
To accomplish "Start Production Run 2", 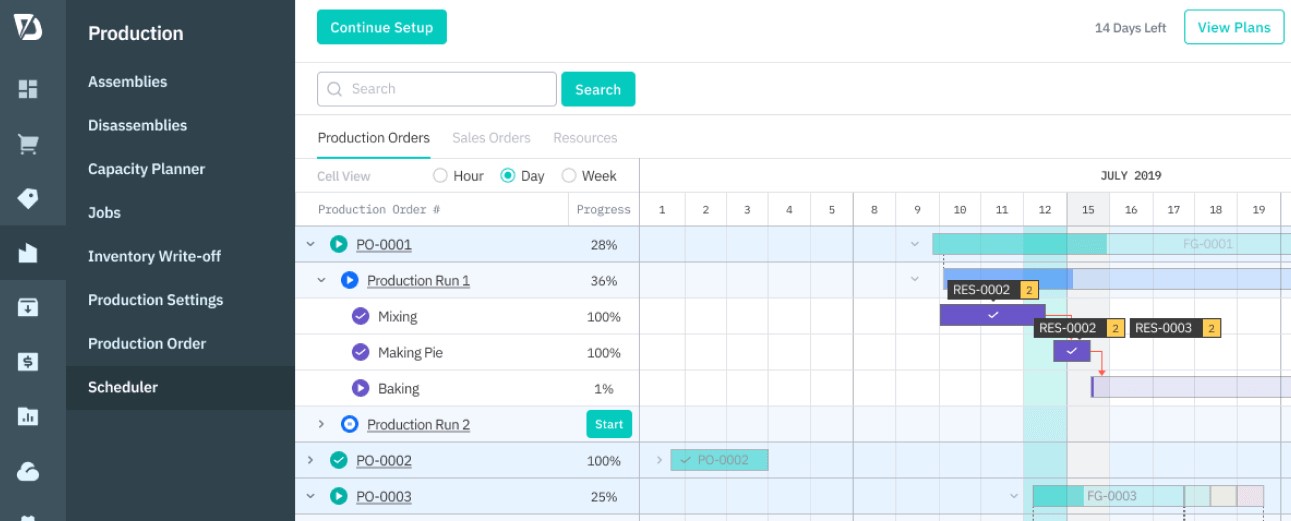I will 609,424.
